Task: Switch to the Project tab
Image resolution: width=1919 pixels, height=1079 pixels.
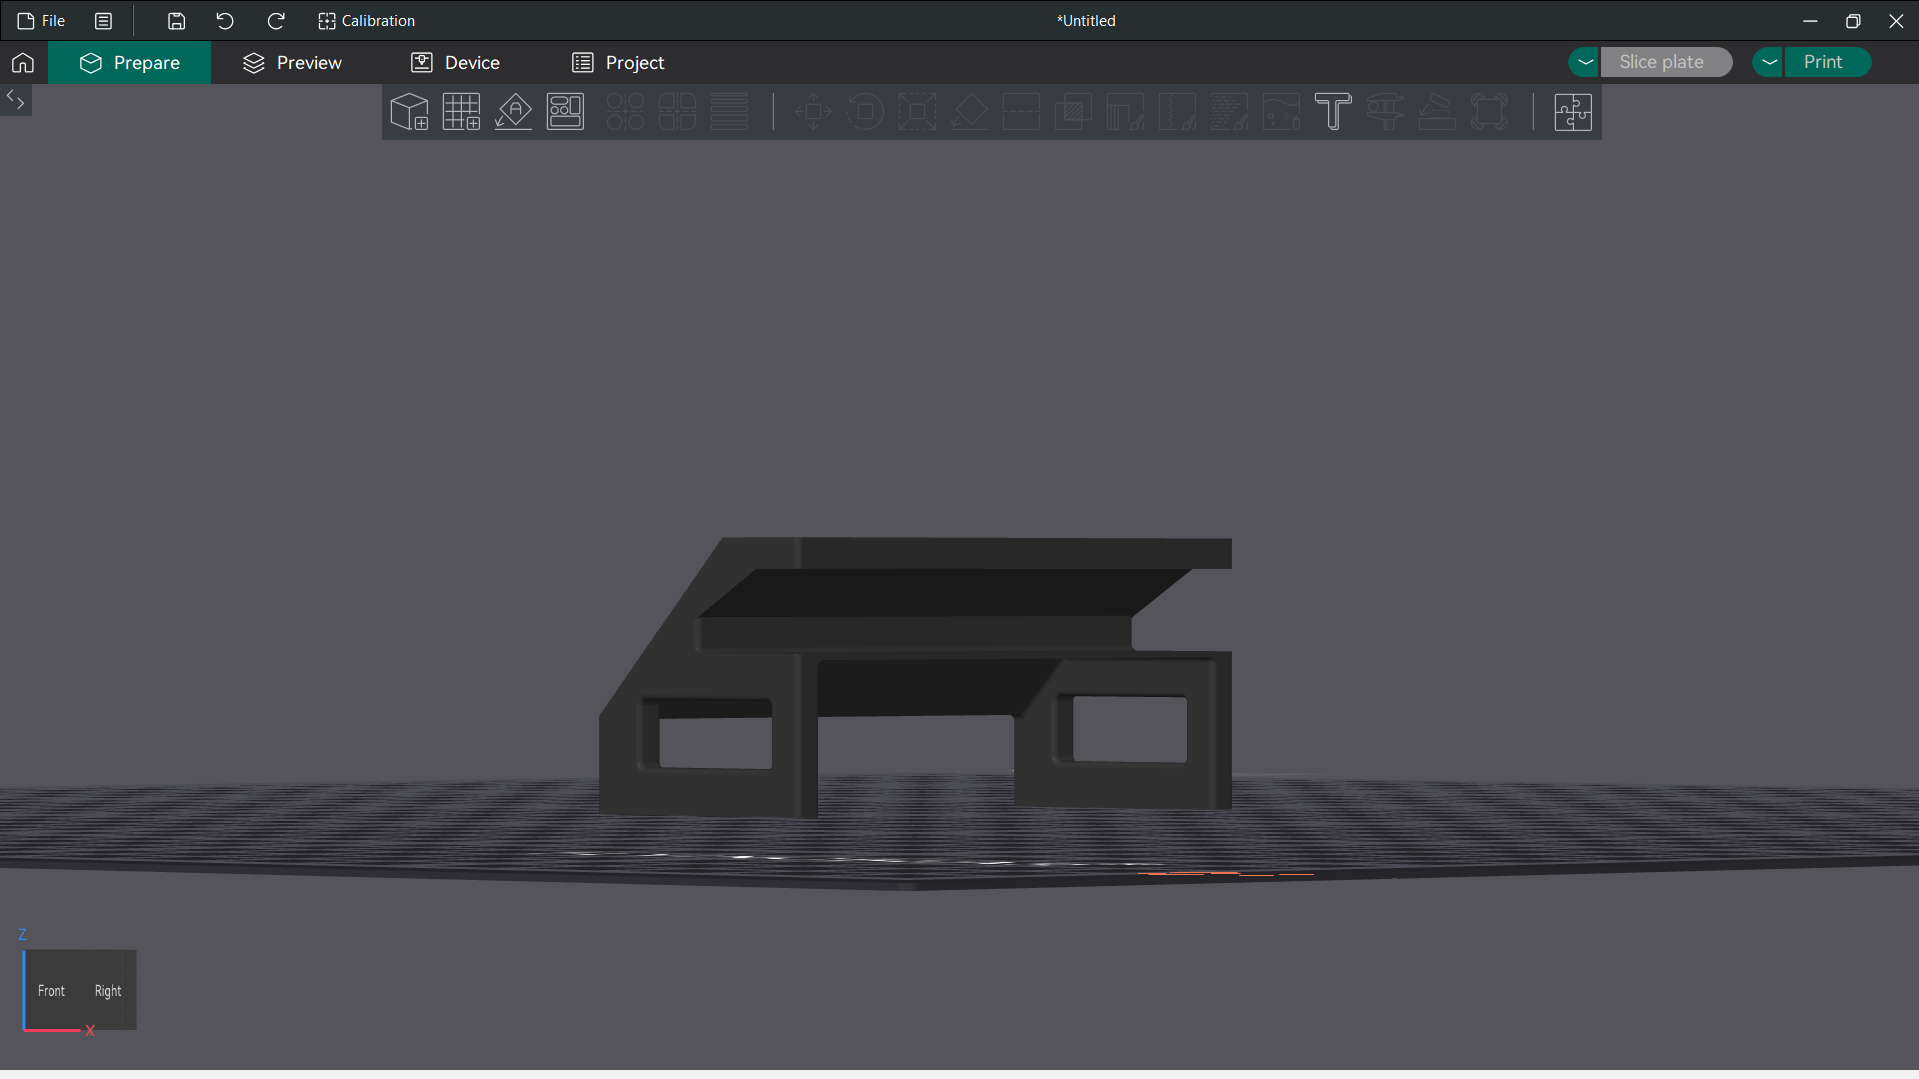Action: [618, 63]
